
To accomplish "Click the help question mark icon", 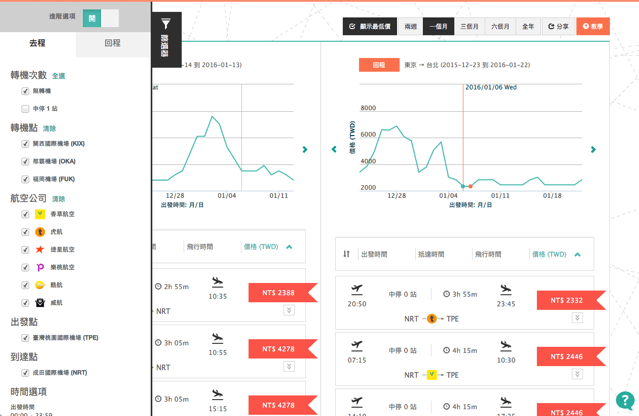I will pyautogui.click(x=624, y=401).
